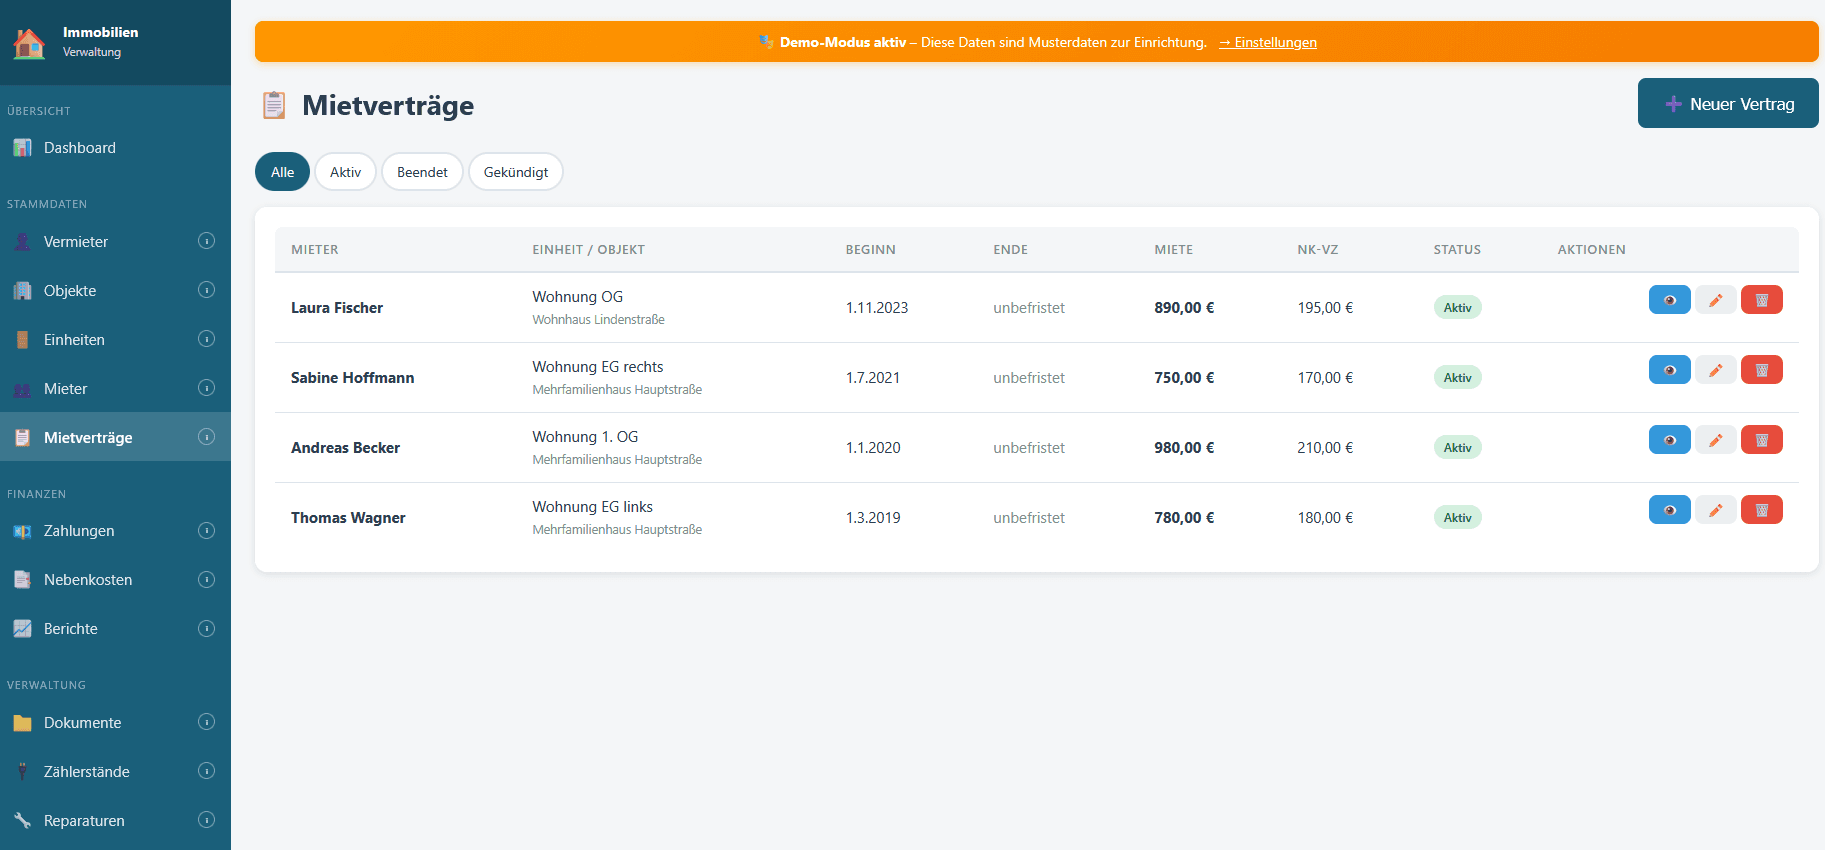
Task: Open Einstellungen link in demo banner
Action: 1268,42
